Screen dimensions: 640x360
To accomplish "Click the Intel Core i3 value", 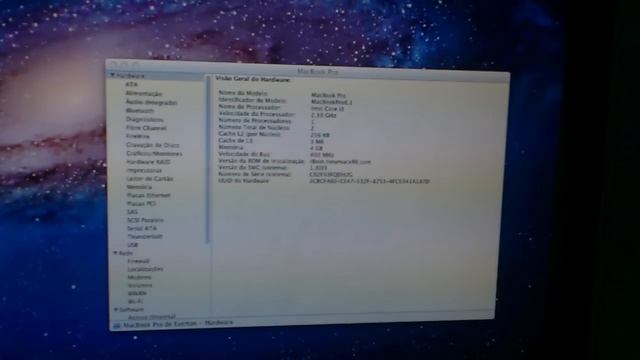I will (327, 109).
